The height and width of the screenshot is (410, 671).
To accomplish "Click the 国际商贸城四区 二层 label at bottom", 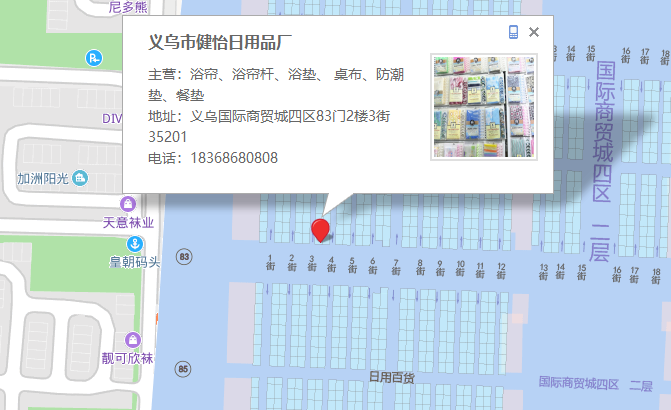I will click(x=594, y=384).
